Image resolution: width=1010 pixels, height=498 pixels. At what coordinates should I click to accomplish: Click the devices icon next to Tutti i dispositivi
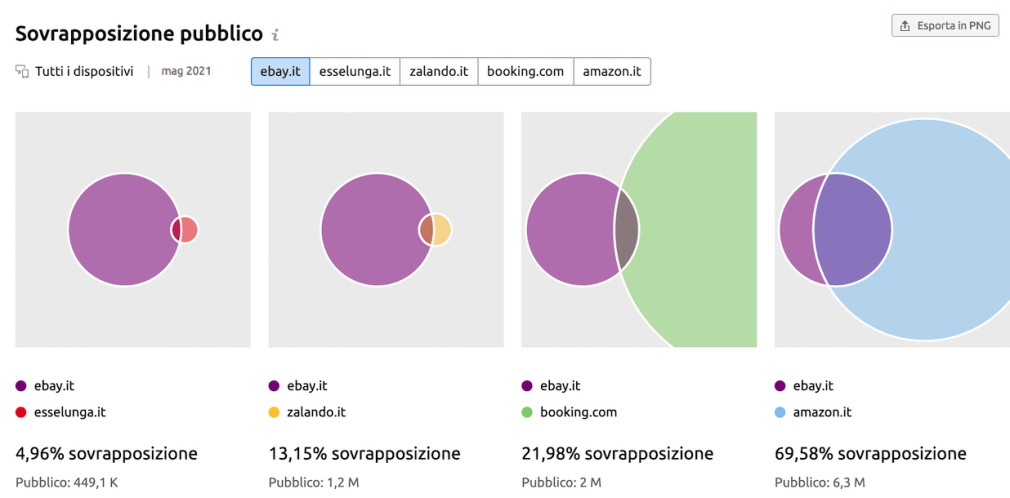(x=23, y=72)
